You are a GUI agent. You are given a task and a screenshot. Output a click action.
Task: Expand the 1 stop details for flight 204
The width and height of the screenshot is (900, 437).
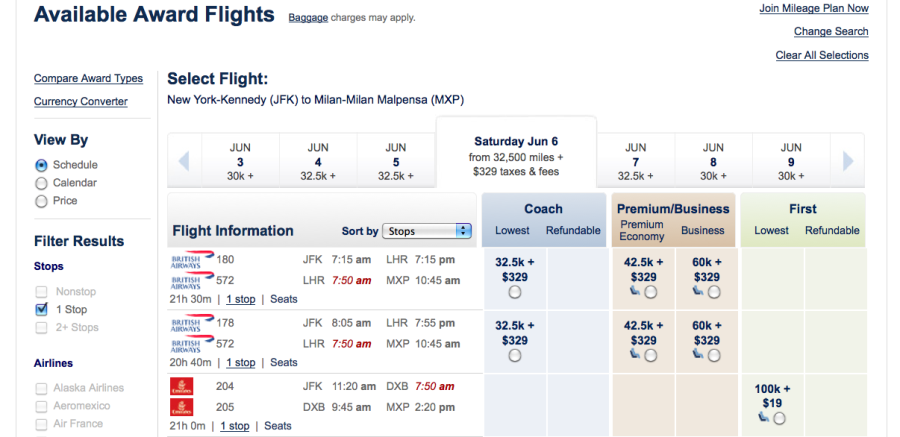(x=235, y=426)
